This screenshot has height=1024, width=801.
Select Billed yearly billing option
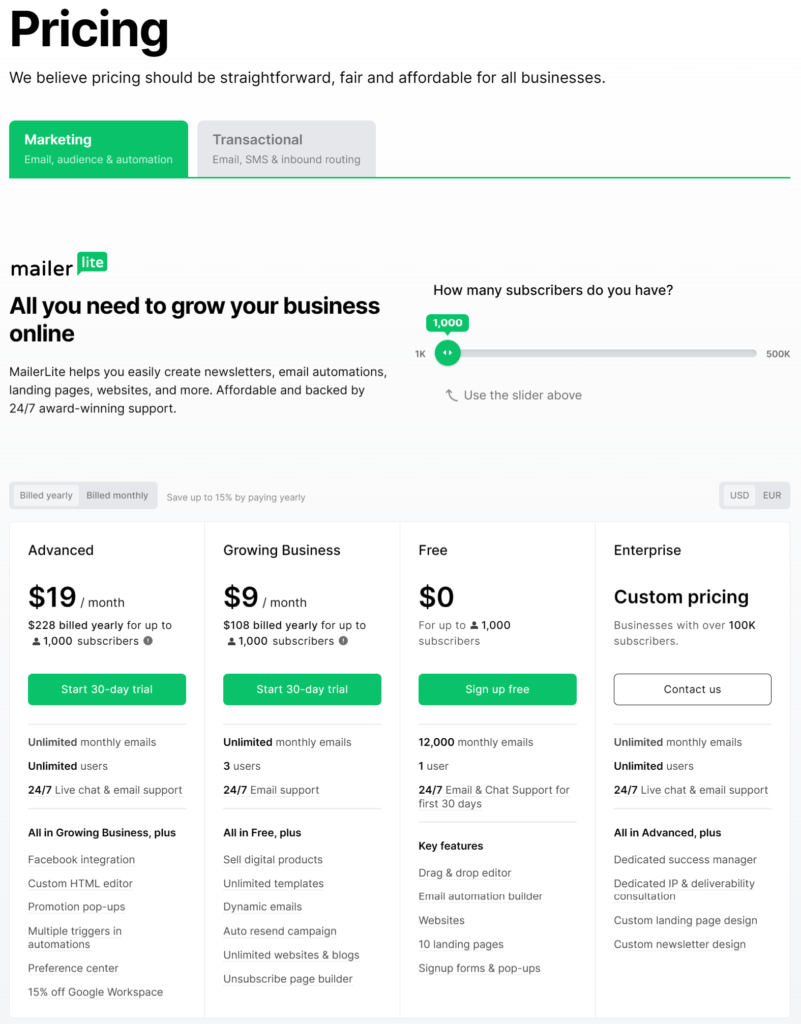(46, 496)
